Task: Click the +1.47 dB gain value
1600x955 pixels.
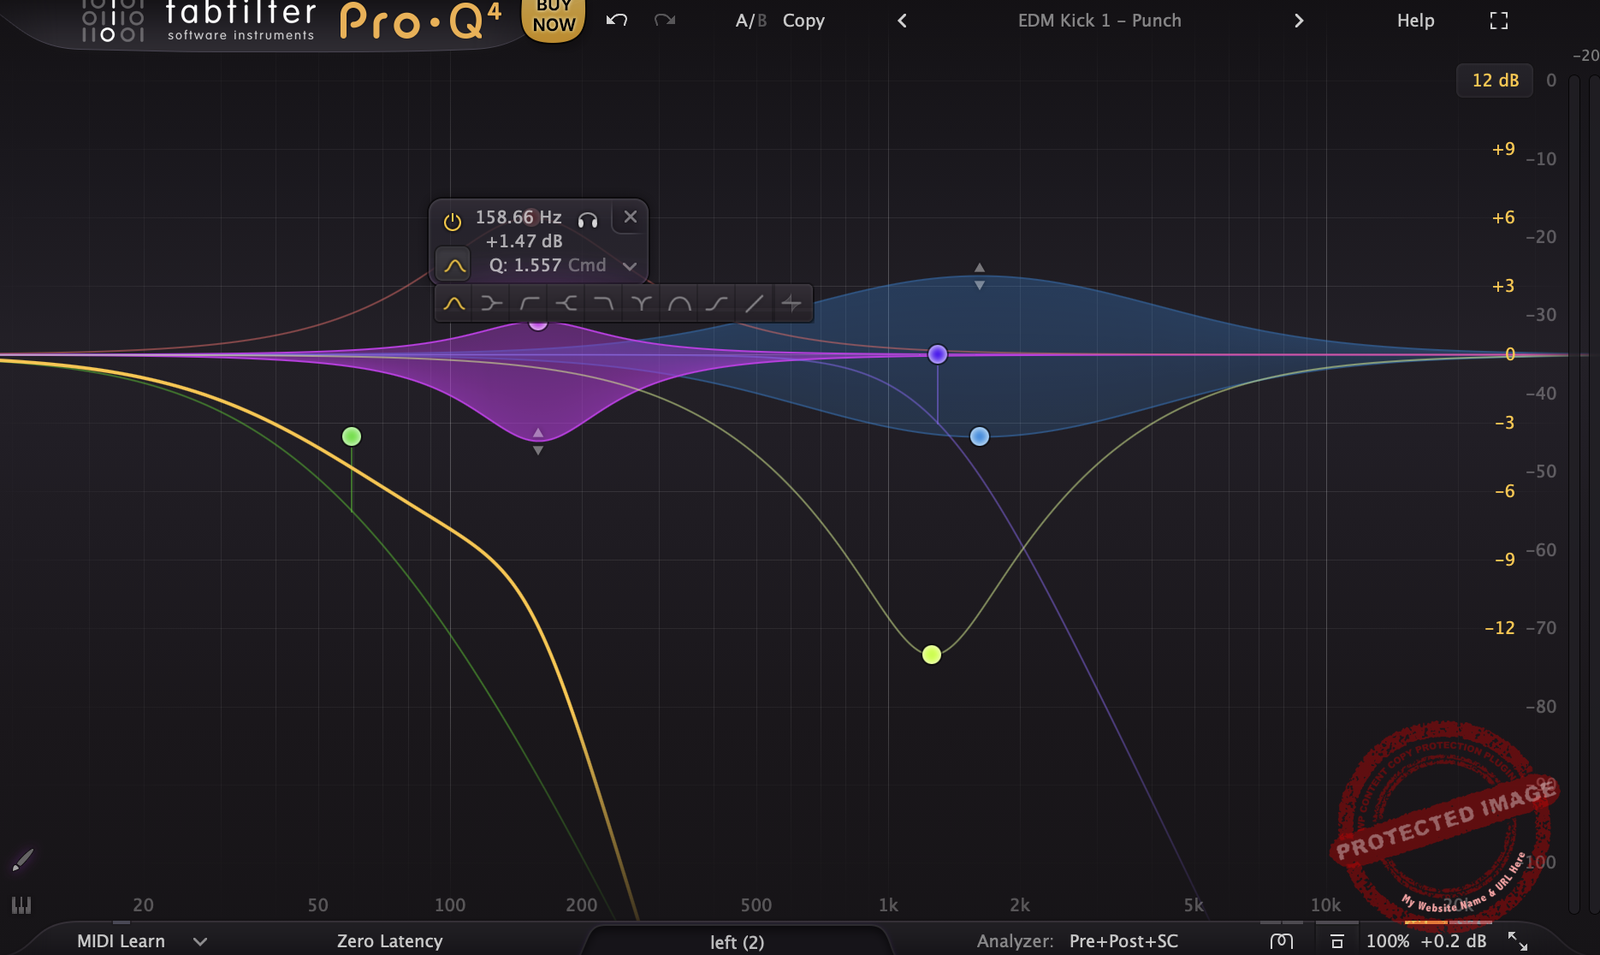Action: [524, 241]
